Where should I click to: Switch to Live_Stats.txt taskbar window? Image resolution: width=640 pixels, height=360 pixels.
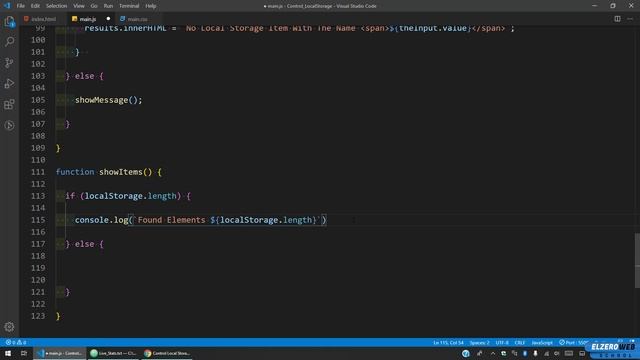click(x=113, y=353)
